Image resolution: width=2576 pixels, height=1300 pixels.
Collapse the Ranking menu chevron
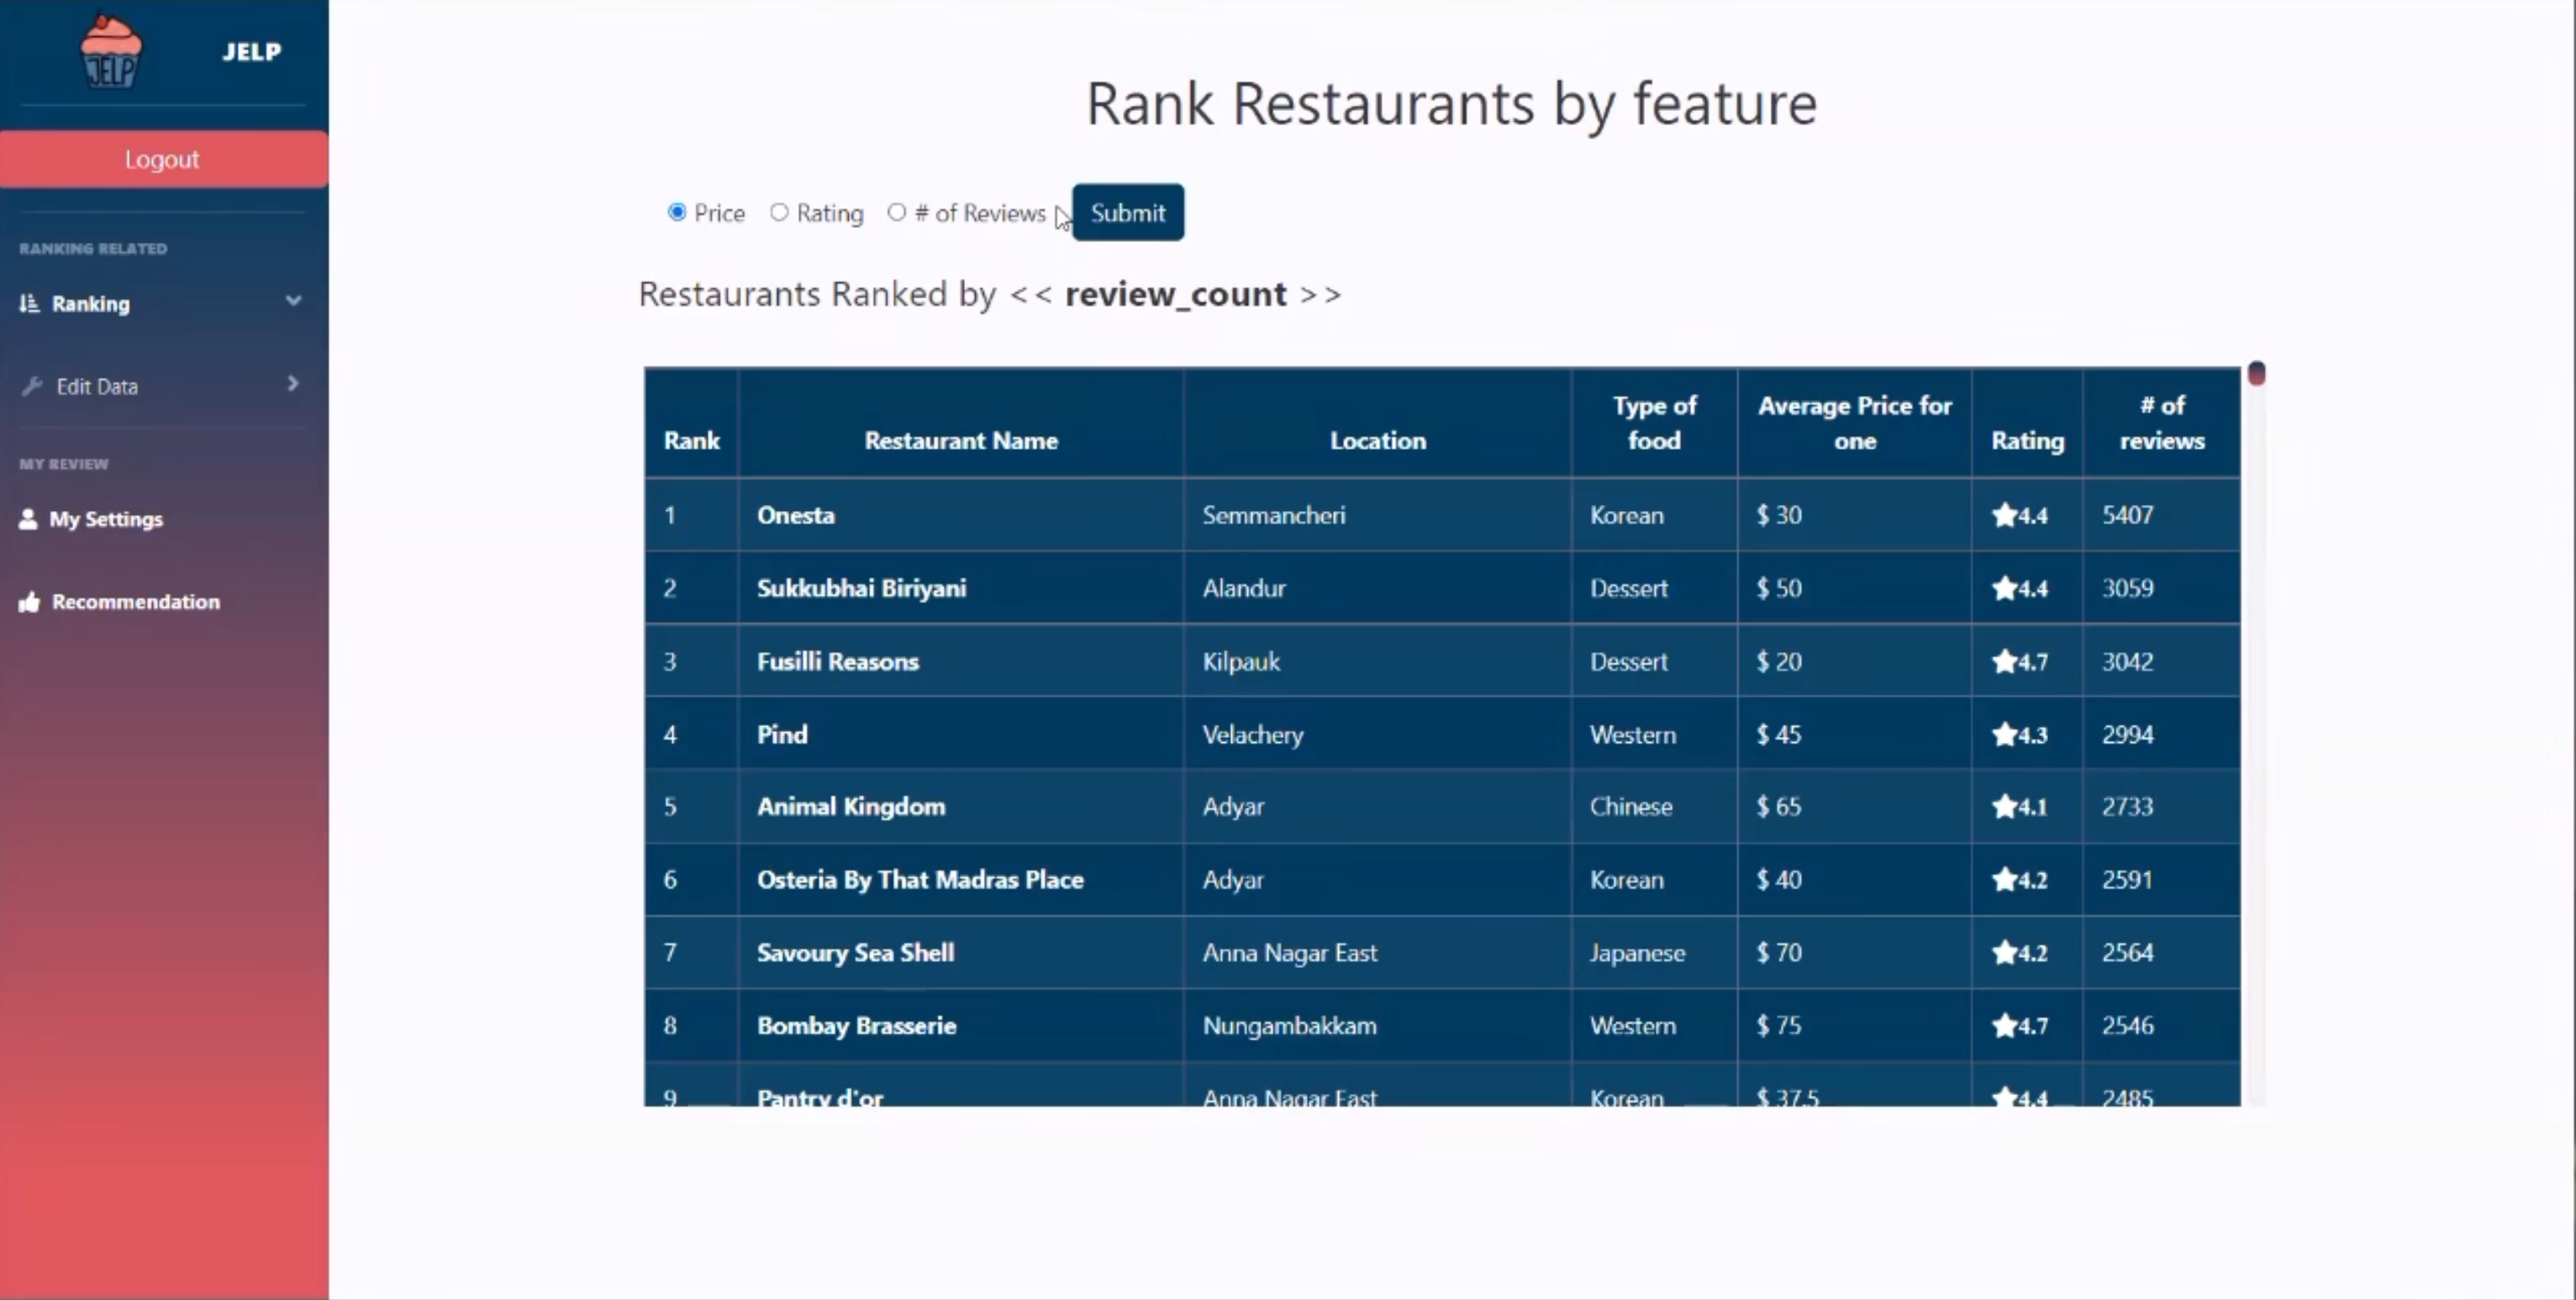pyautogui.click(x=293, y=301)
